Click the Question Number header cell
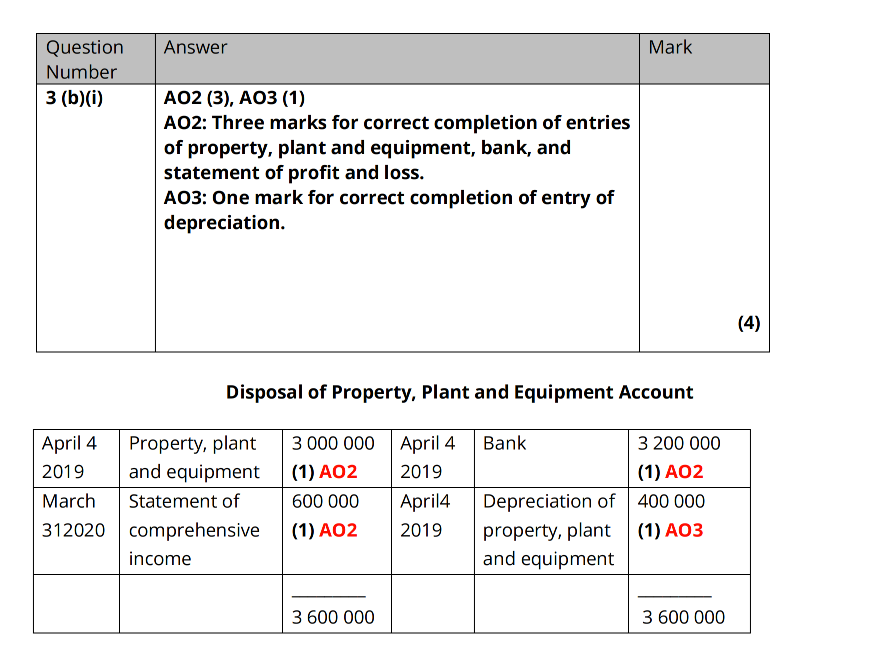The width and height of the screenshot is (872, 669). pyautogui.click(x=84, y=59)
